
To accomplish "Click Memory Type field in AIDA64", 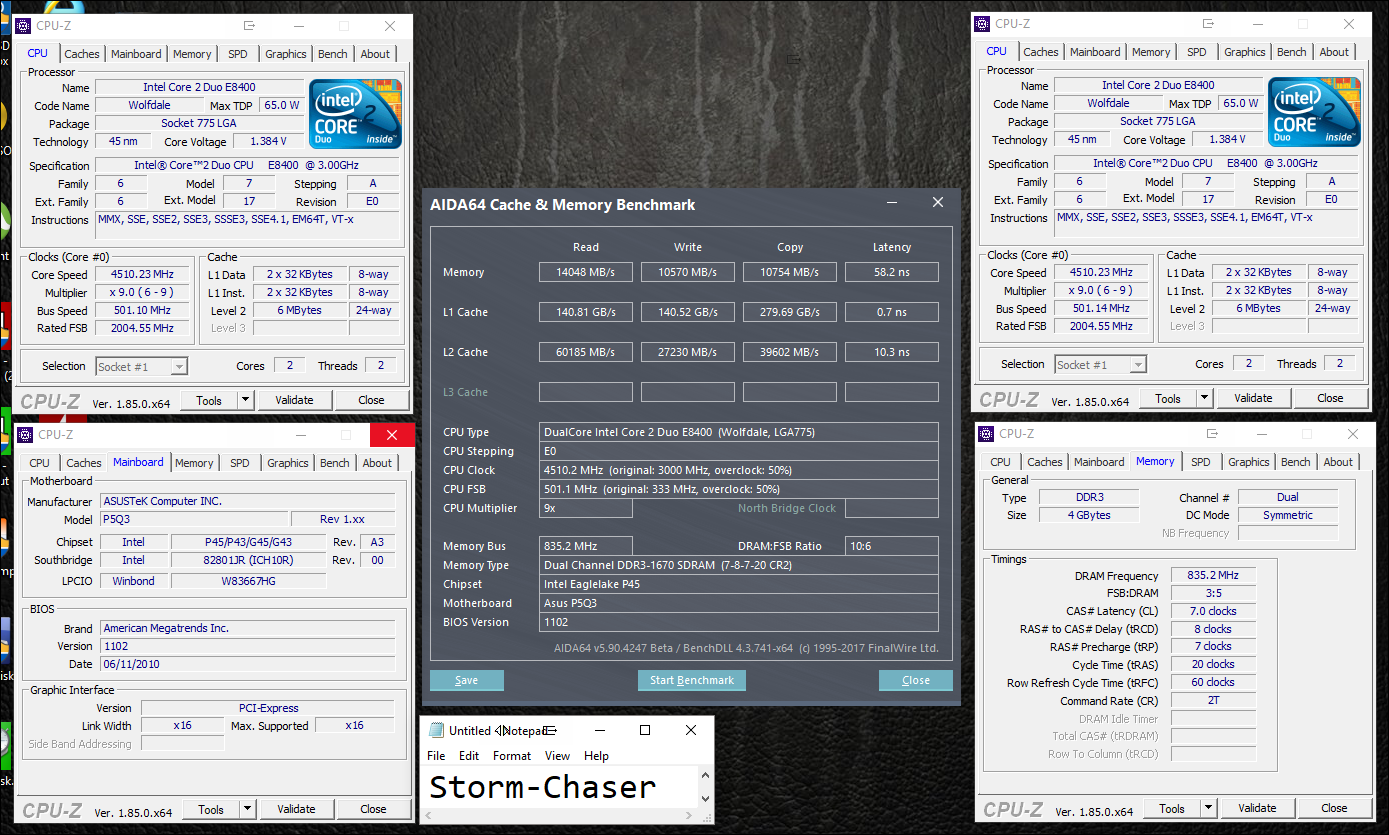I will pos(739,565).
